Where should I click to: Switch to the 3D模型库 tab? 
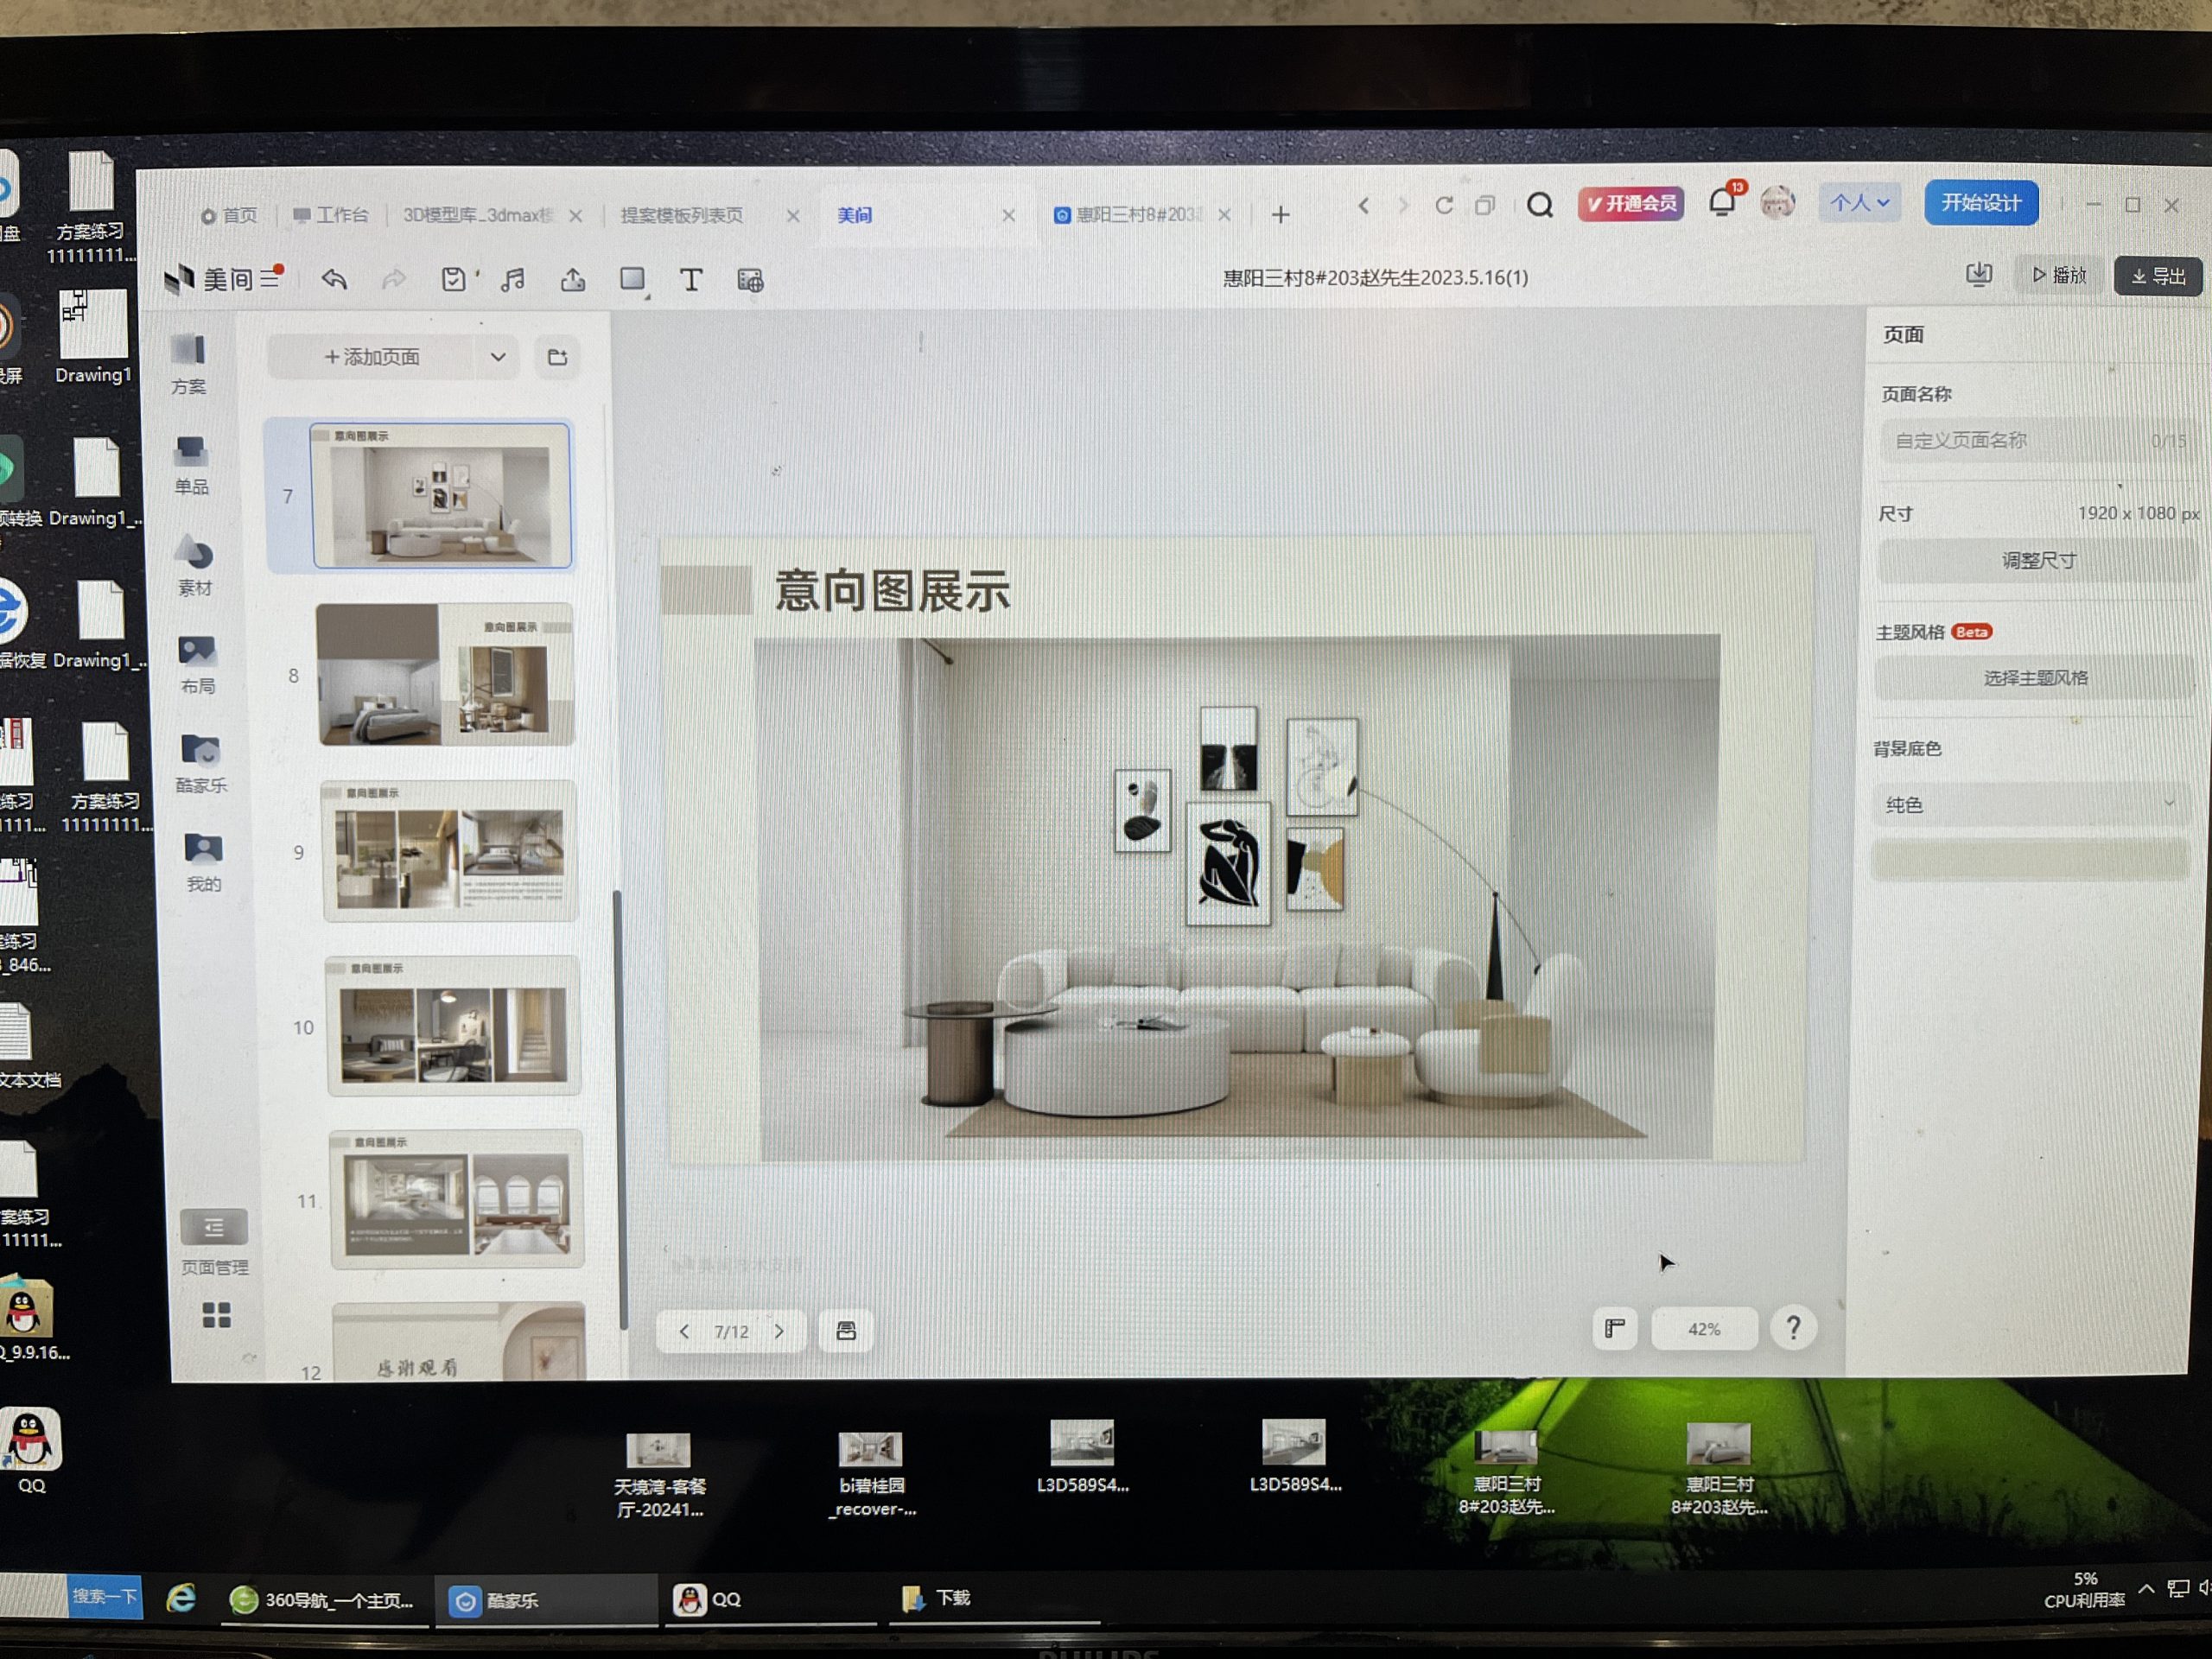coord(478,215)
